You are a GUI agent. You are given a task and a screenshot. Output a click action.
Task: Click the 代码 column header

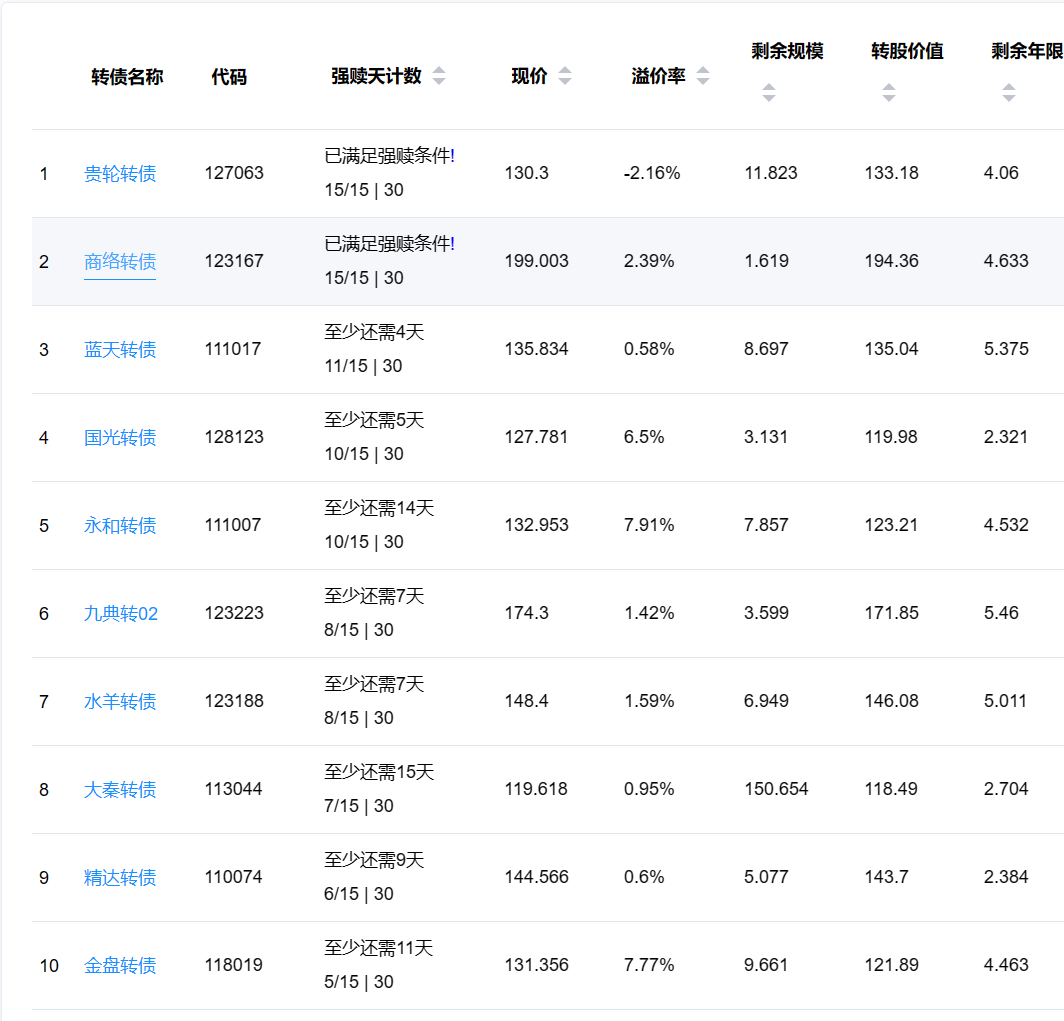pyautogui.click(x=229, y=77)
